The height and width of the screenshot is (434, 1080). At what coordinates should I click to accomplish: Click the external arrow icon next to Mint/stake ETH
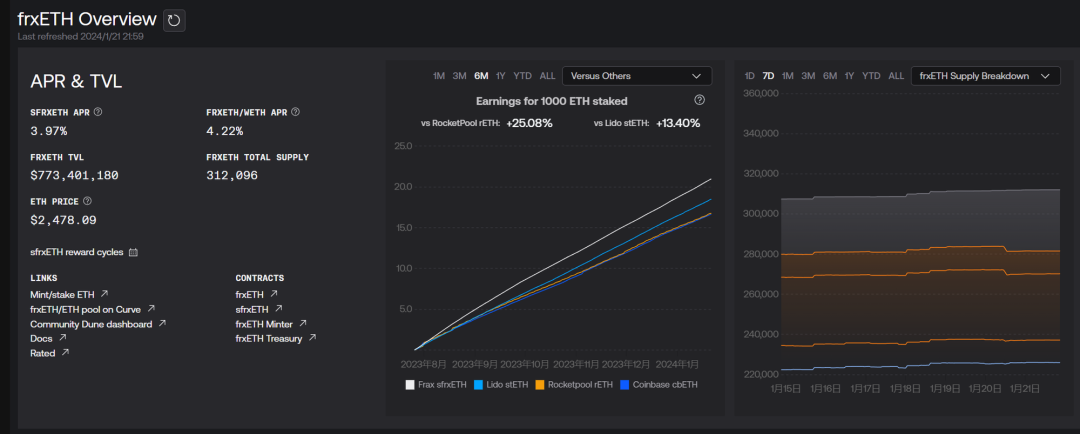pos(104,293)
